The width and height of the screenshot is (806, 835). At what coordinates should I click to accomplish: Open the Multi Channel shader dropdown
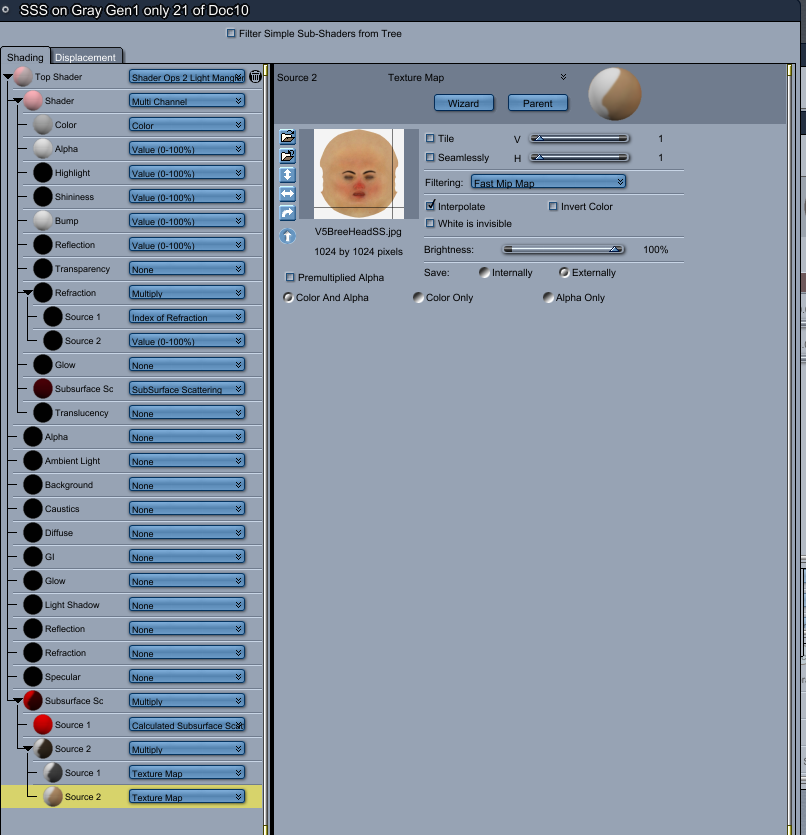coord(187,101)
